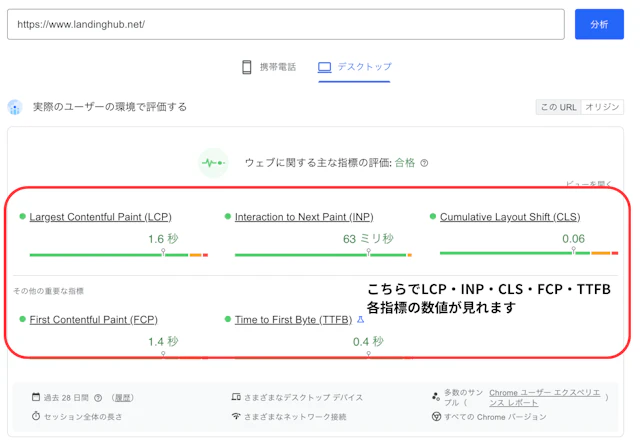Image resolution: width=640 pixels, height=444 pixels.
Task: Click the experimental flask icon beside TTFB
Action: click(x=360, y=320)
